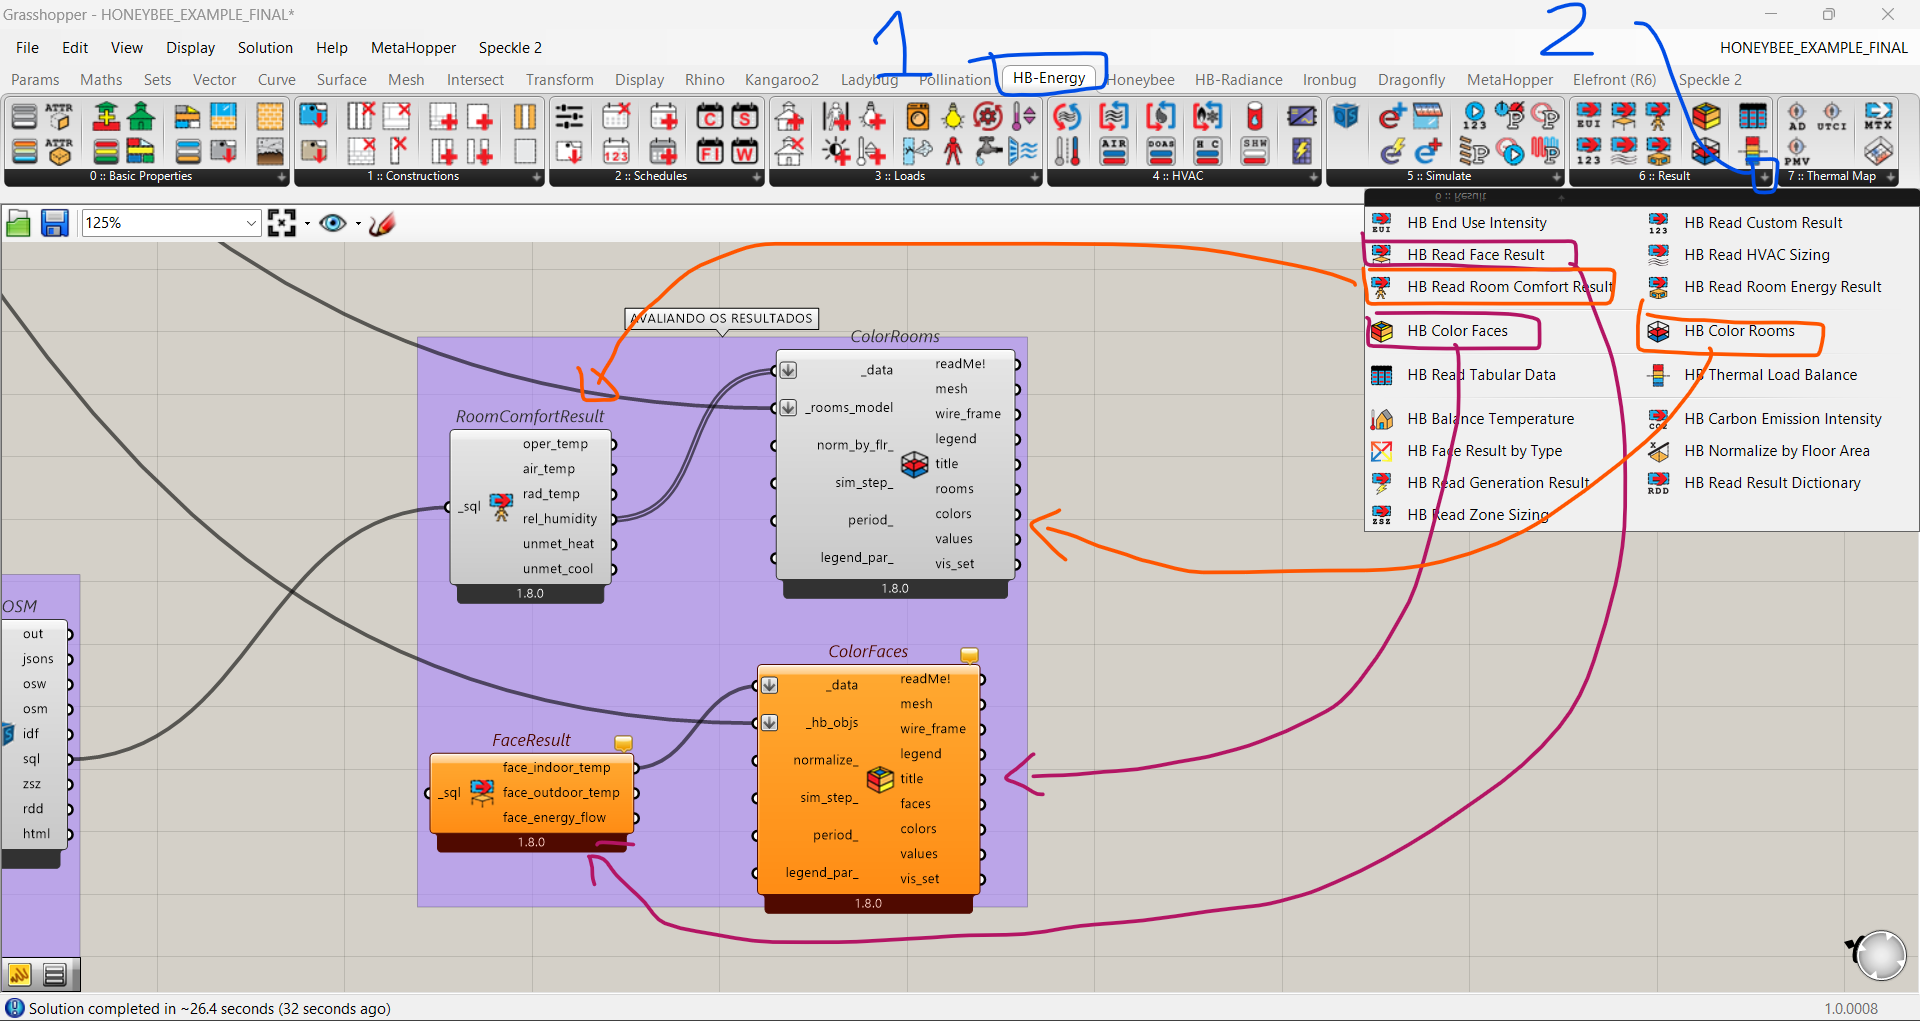Image resolution: width=1920 pixels, height=1021 pixels.
Task: Toggle the _data input arrow on ColorRooms
Action: [x=788, y=370]
